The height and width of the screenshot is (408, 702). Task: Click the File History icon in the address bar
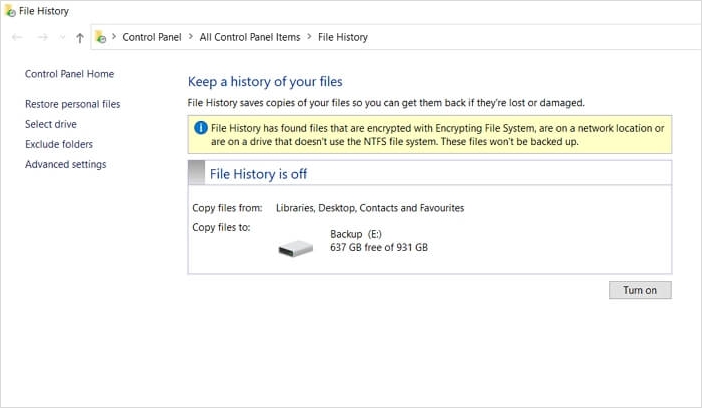point(100,37)
